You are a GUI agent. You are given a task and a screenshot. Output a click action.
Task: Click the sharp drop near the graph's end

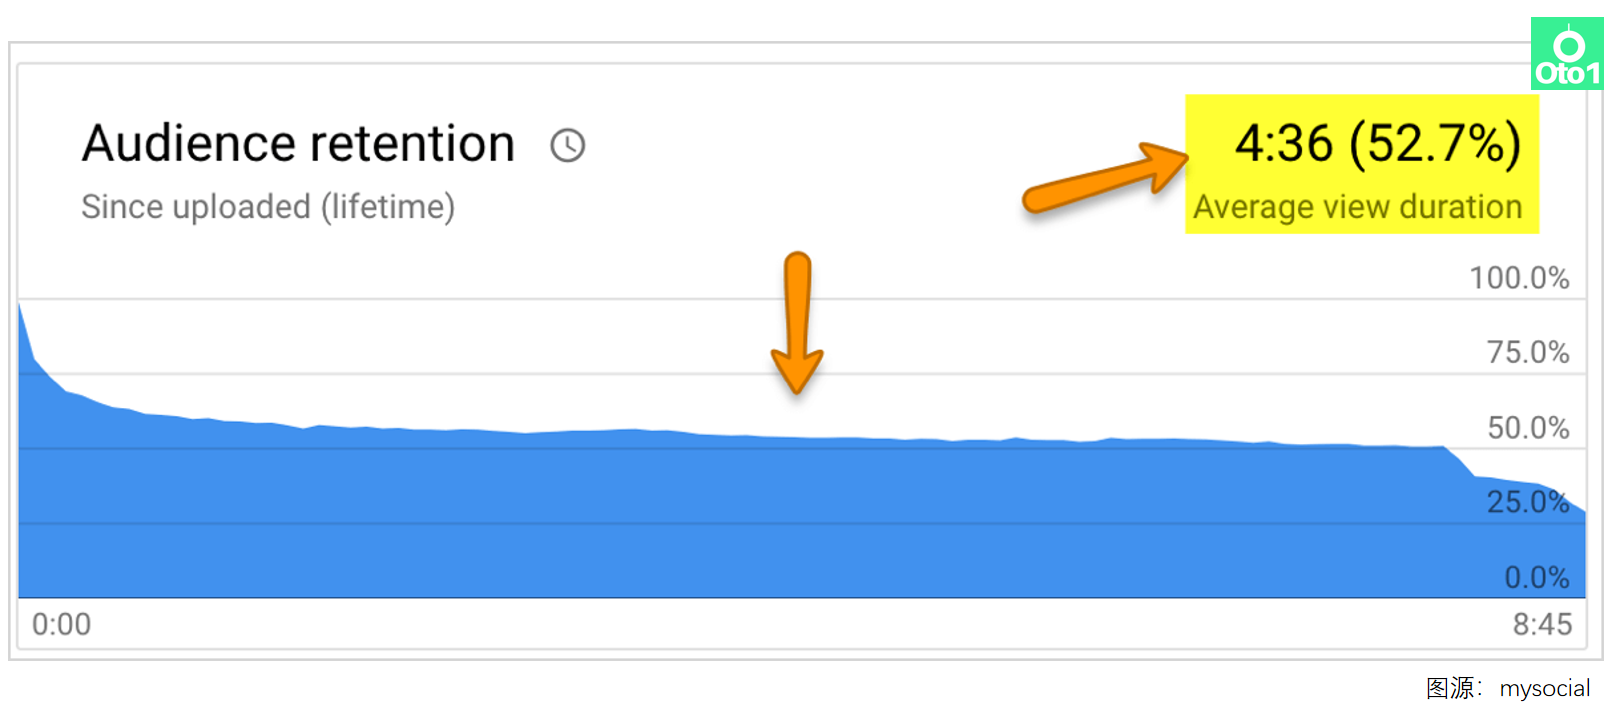1461,463
